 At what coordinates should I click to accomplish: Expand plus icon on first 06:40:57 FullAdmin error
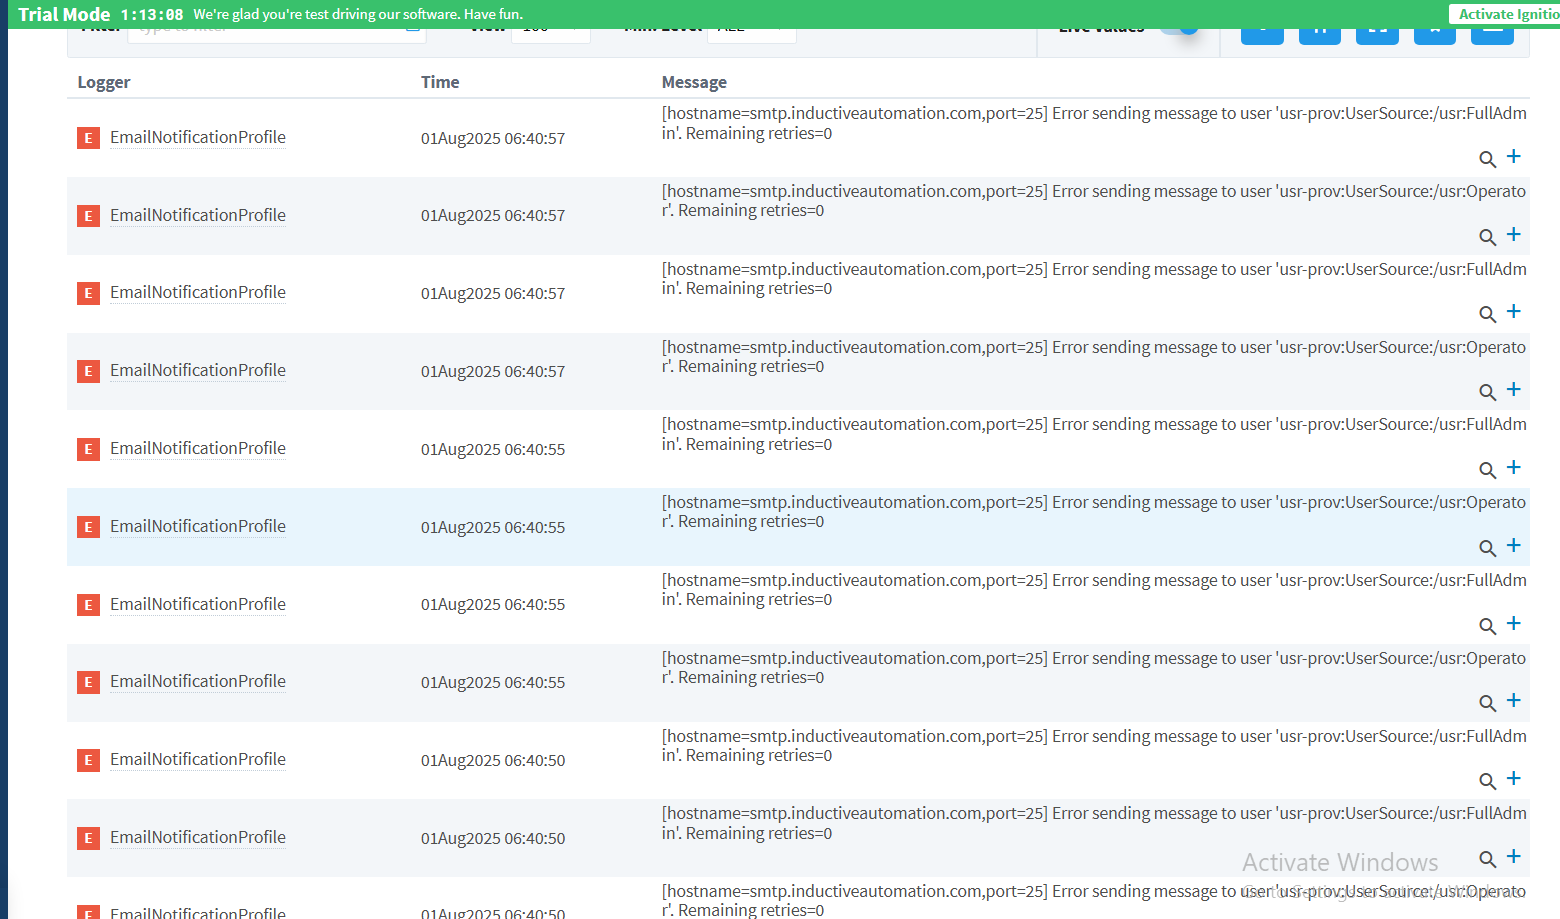click(x=1514, y=156)
